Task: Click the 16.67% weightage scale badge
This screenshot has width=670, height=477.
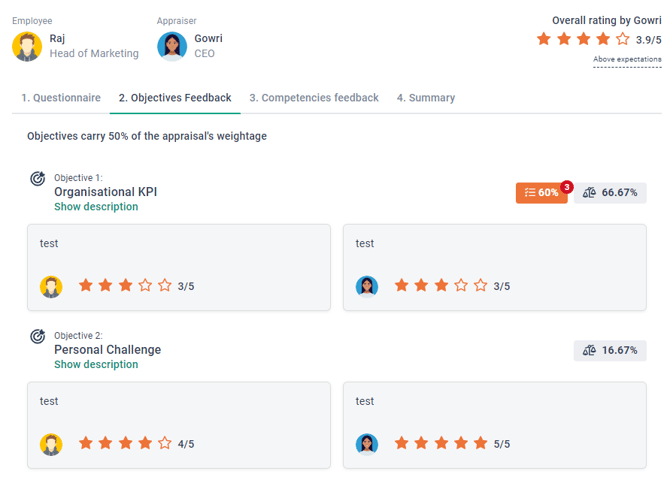Action: click(x=610, y=351)
